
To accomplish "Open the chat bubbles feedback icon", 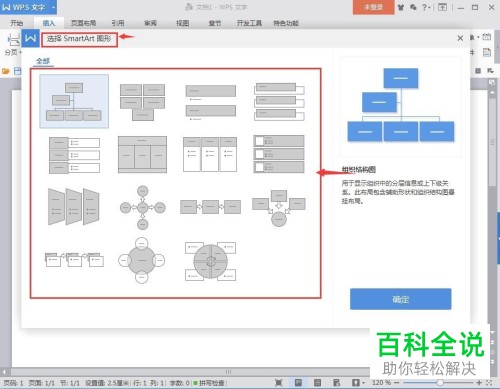I will click(x=413, y=7).
